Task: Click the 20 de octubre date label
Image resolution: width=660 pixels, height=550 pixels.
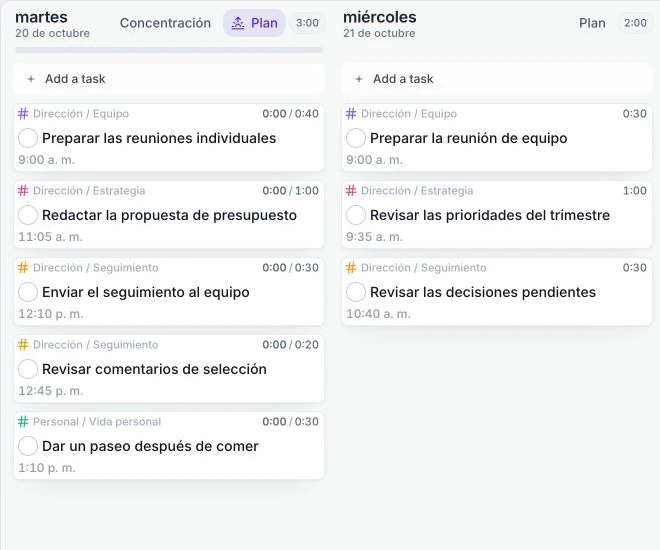Action: (x=53, y=33)
